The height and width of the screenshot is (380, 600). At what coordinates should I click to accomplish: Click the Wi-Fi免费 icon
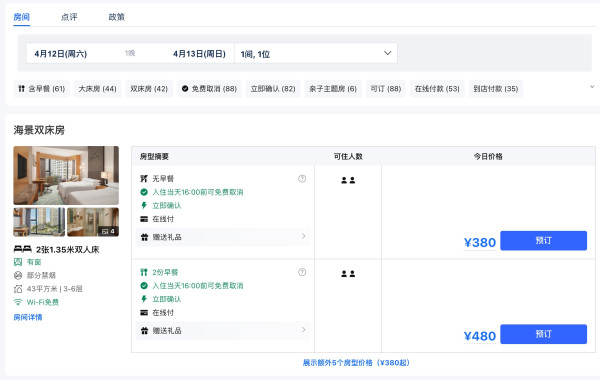click(x=18, y=302)
